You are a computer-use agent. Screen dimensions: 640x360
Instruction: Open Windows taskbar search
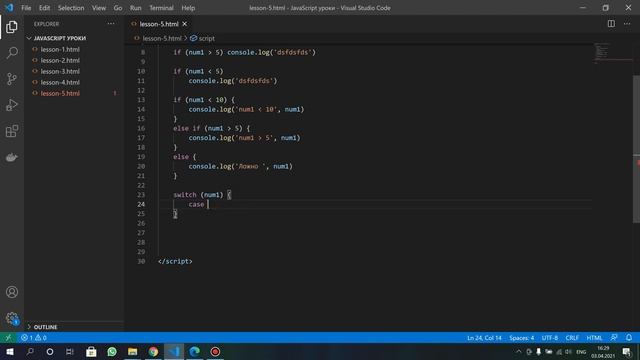pyautogui.click(x=30, y=352)
